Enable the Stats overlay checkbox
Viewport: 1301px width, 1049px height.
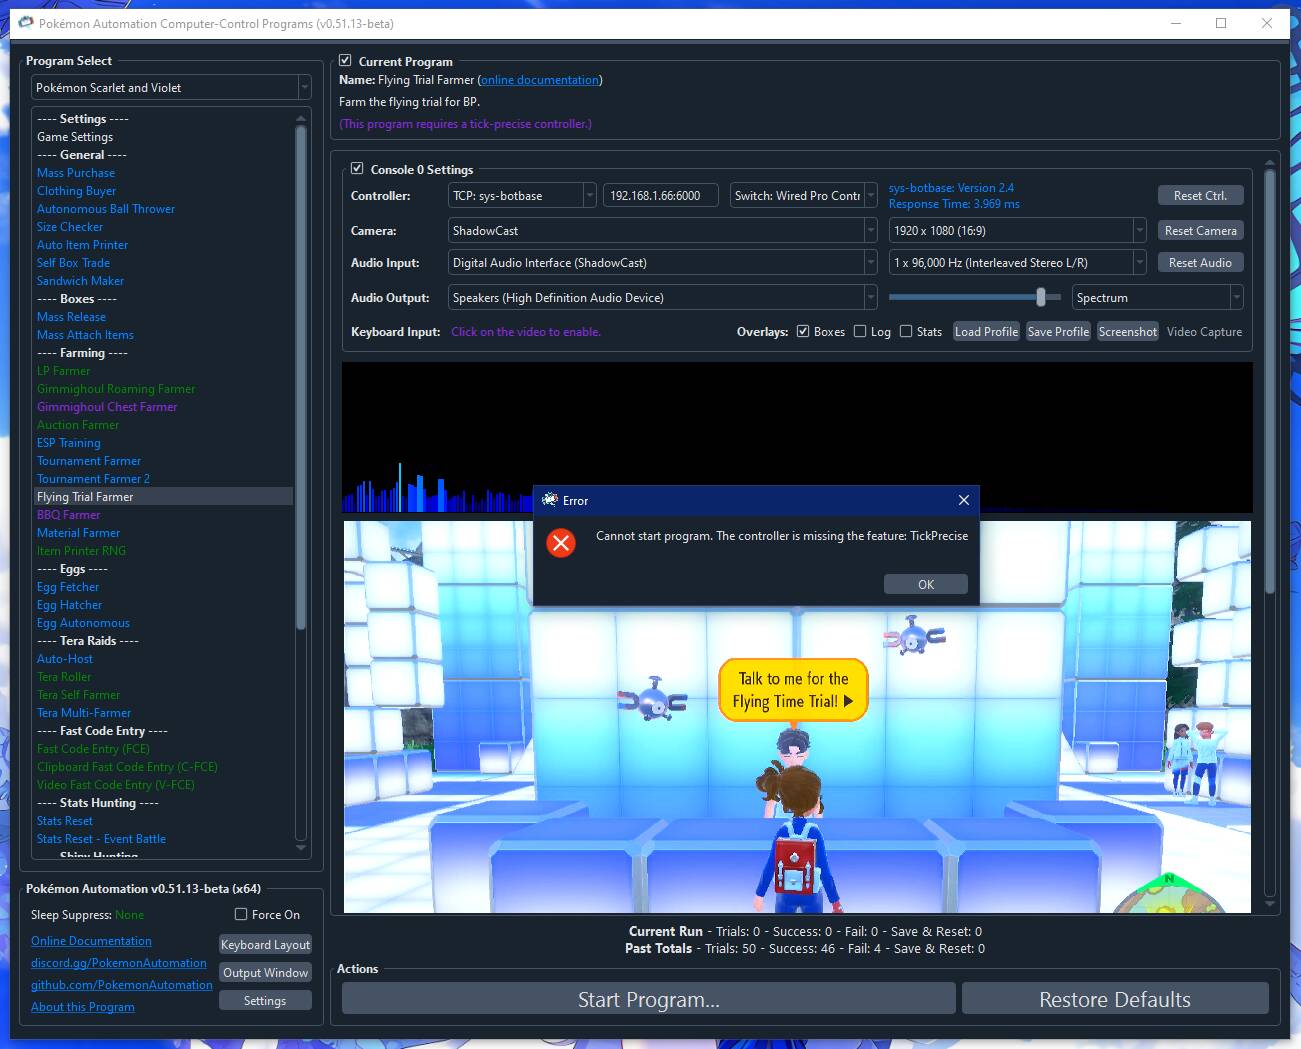[x=906, y=332]
